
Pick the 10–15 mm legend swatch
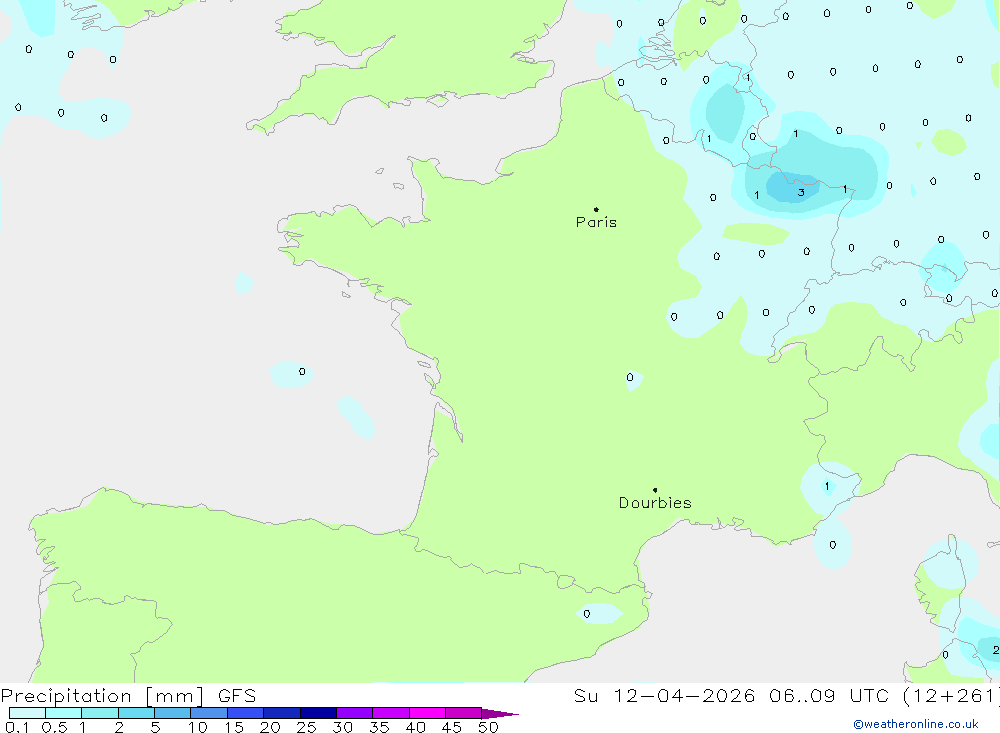click(x=209, y=713)
